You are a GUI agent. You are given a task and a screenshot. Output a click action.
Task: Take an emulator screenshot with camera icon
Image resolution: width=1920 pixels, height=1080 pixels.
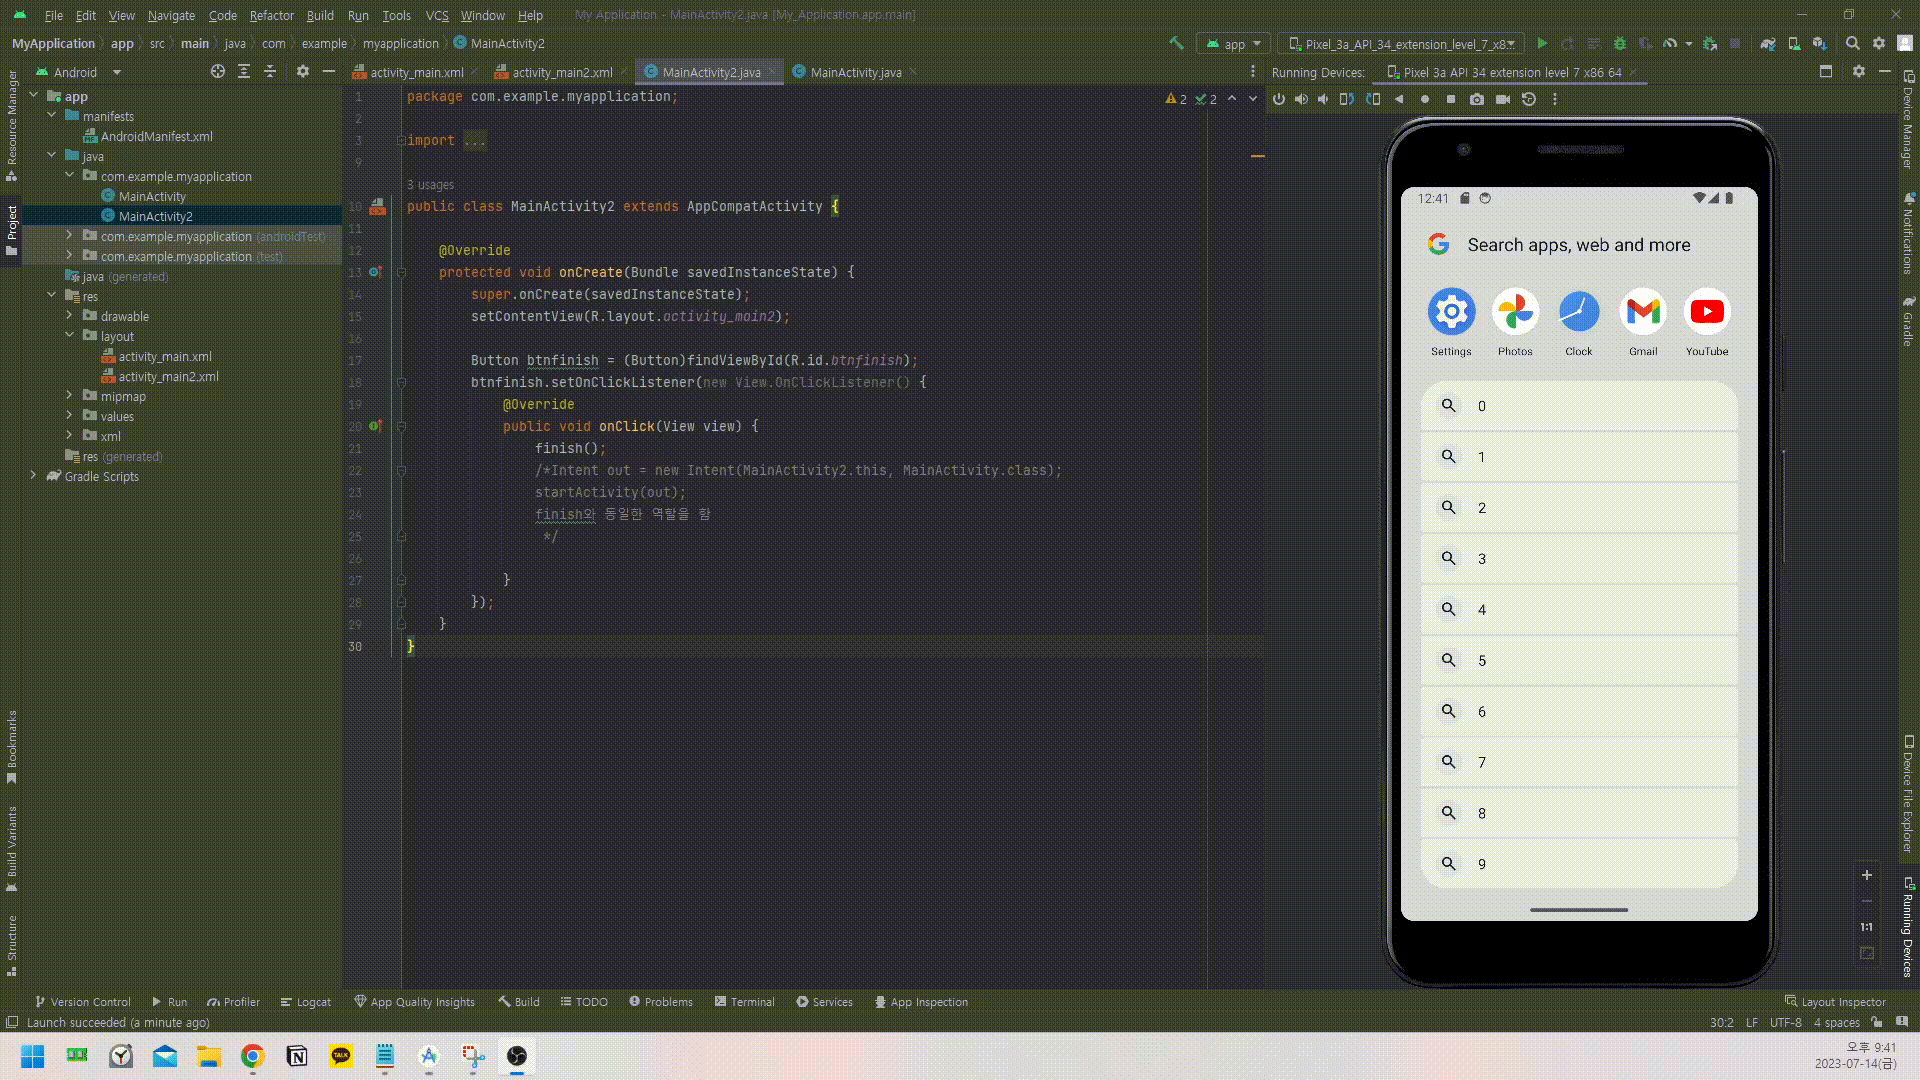click(1477, 99)
